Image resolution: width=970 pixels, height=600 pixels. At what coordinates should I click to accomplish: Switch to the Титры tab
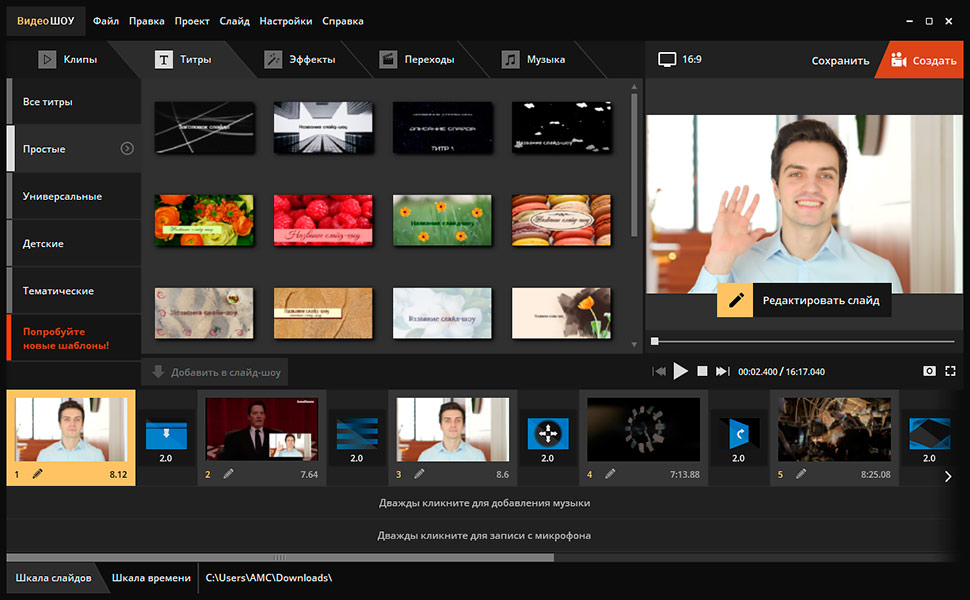[x=183, y=59]
